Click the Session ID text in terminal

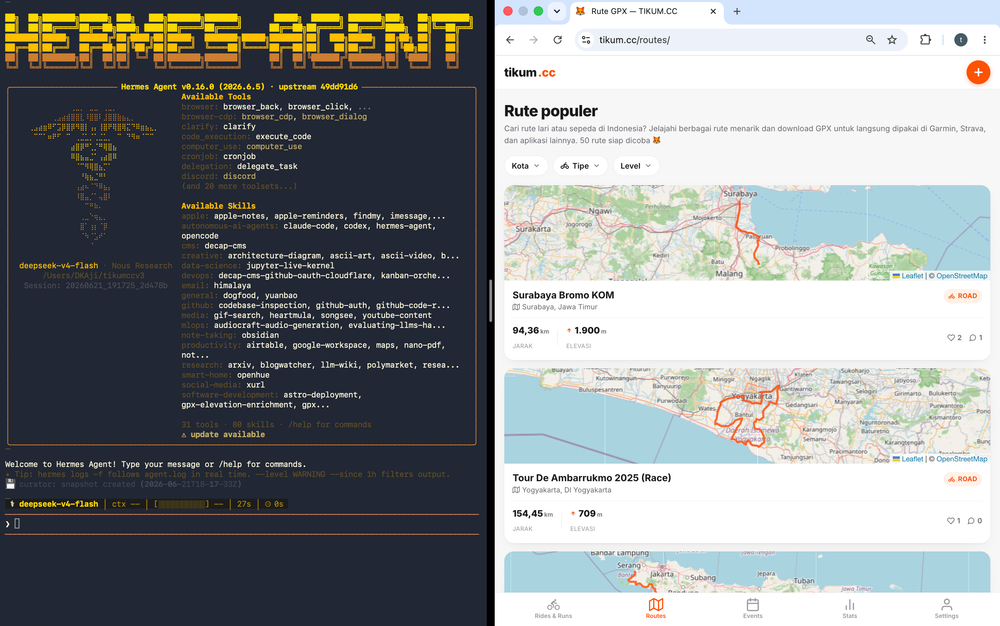point(96,286)
